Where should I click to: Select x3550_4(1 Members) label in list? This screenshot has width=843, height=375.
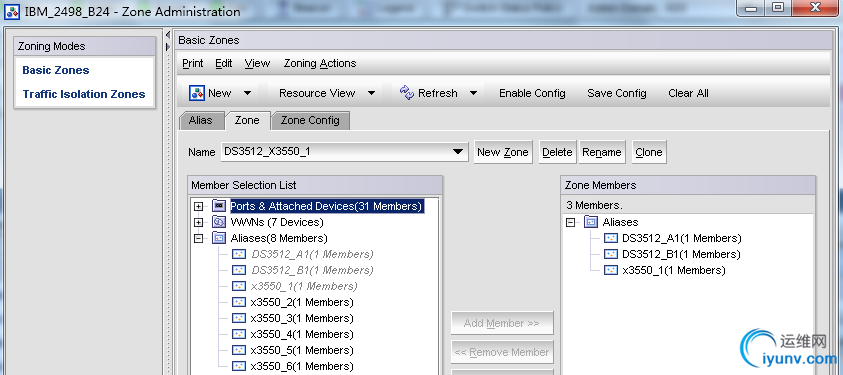point(302,334)
